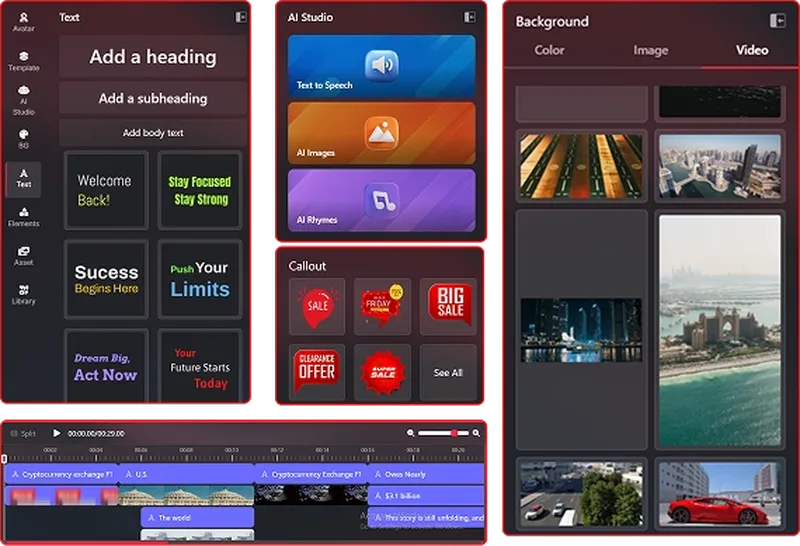The image size is (800, 546).
Task: Open the Avatar panel in sidebar
Action: tap(23, 22)
